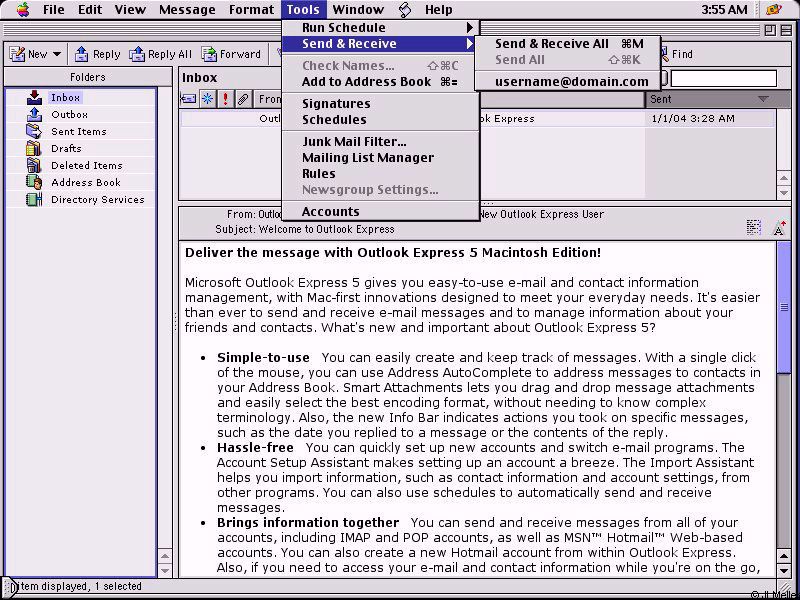Click the window zoom box icon
Viewport: 800px width, 600px height.
coord(770,31)
